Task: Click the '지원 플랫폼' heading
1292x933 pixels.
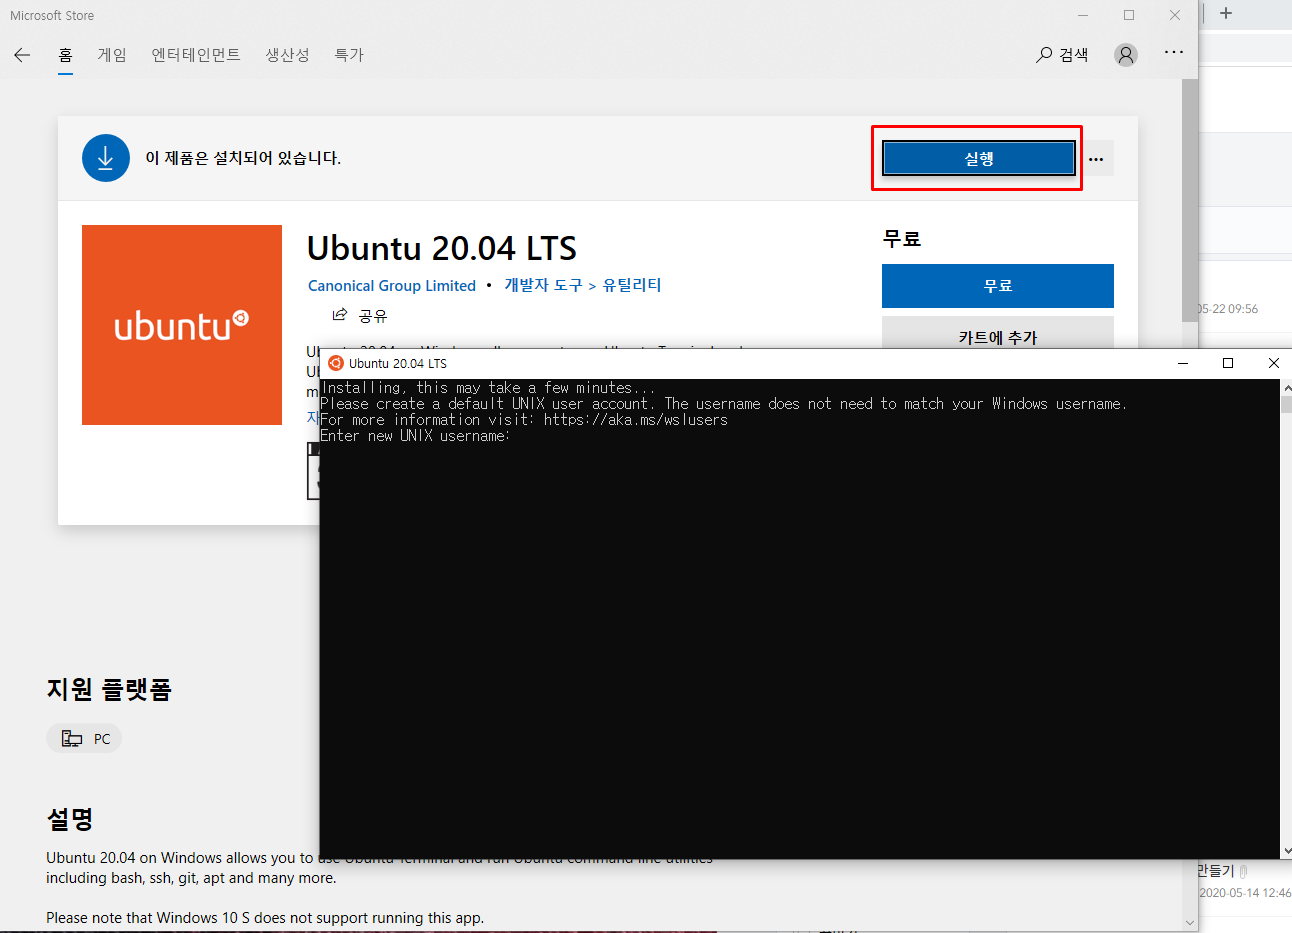Action: coord(109,689)
